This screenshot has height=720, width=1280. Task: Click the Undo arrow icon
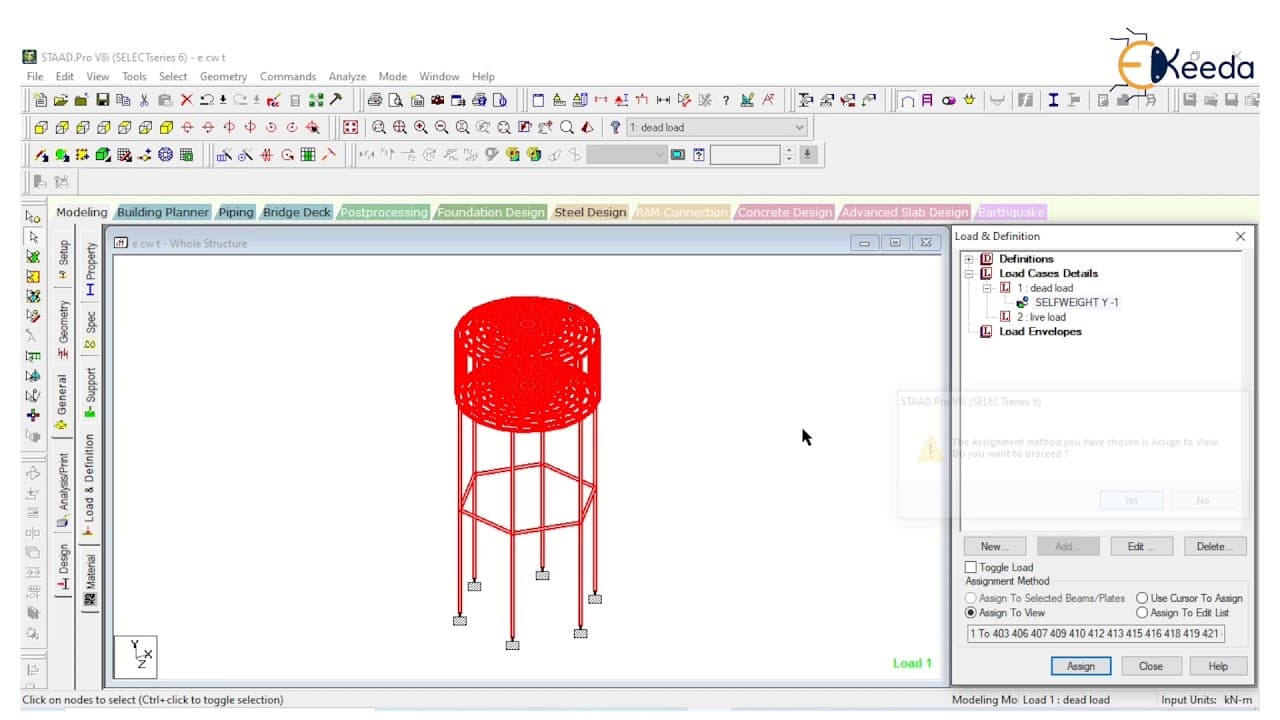tap(206, 100)
